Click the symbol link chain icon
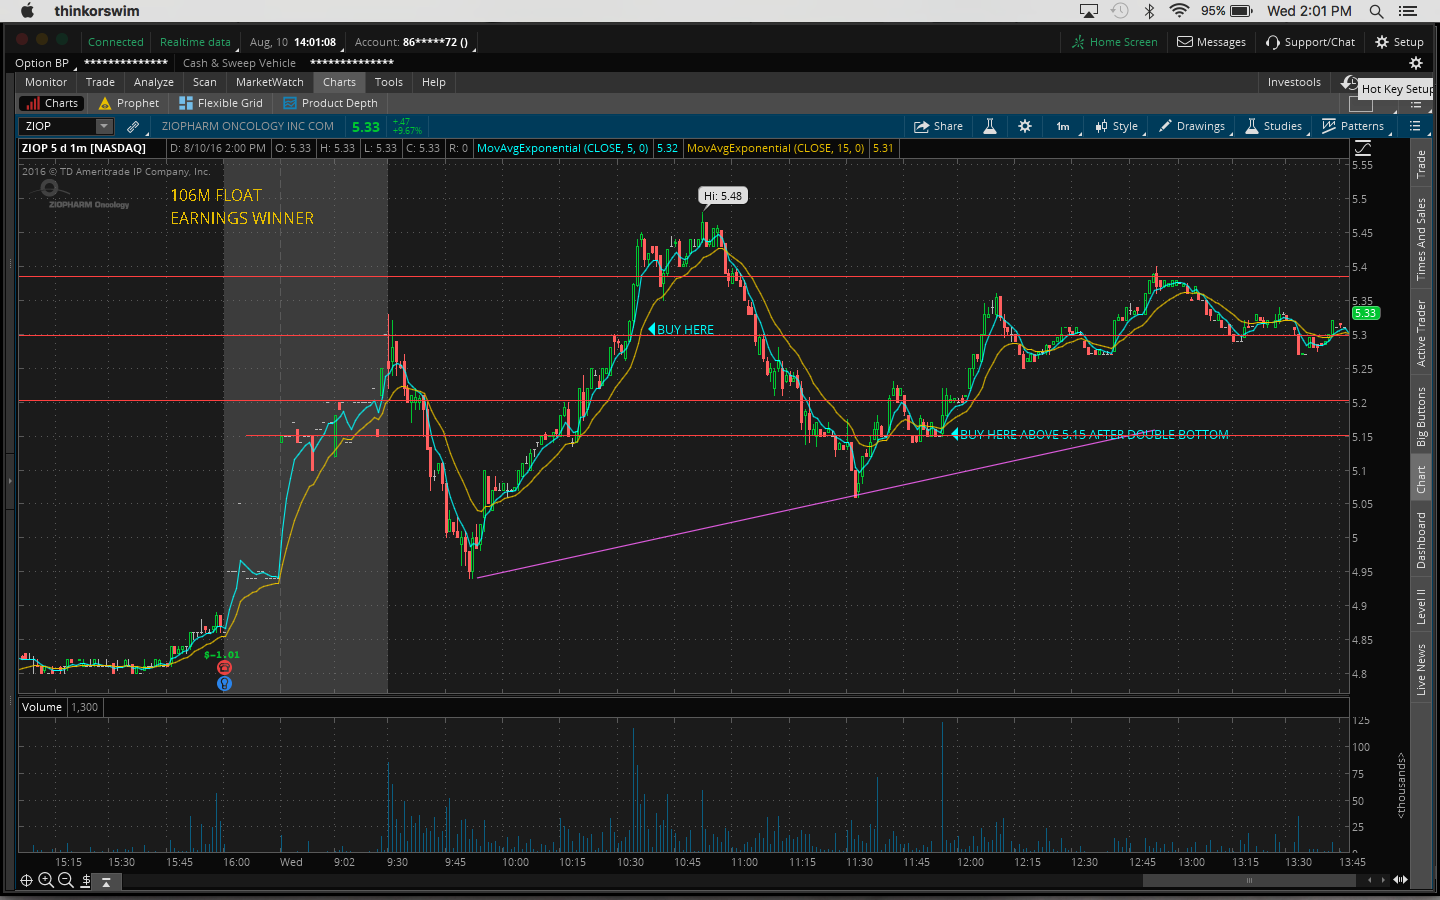Screen dimensions: 1440x900 (133, 126)
